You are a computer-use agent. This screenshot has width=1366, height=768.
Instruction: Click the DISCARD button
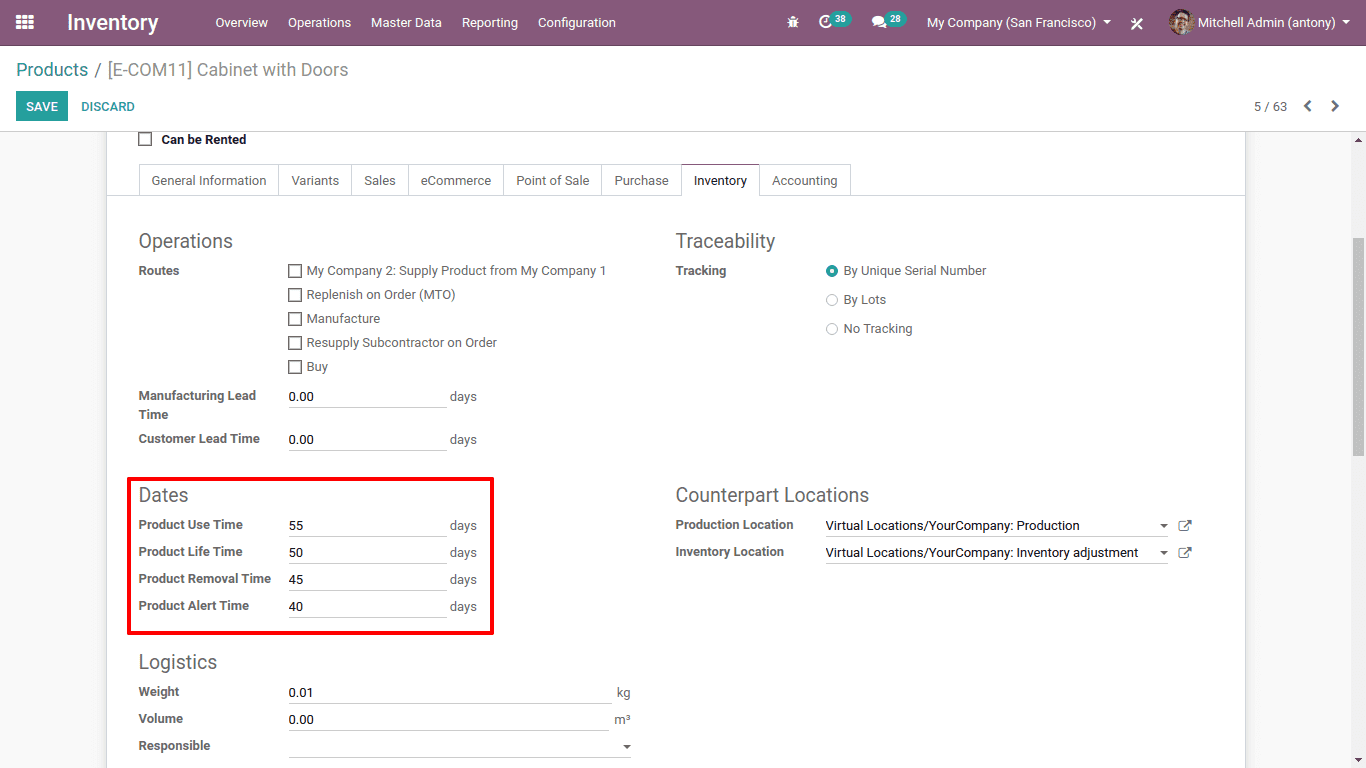[x=108, y=106]
